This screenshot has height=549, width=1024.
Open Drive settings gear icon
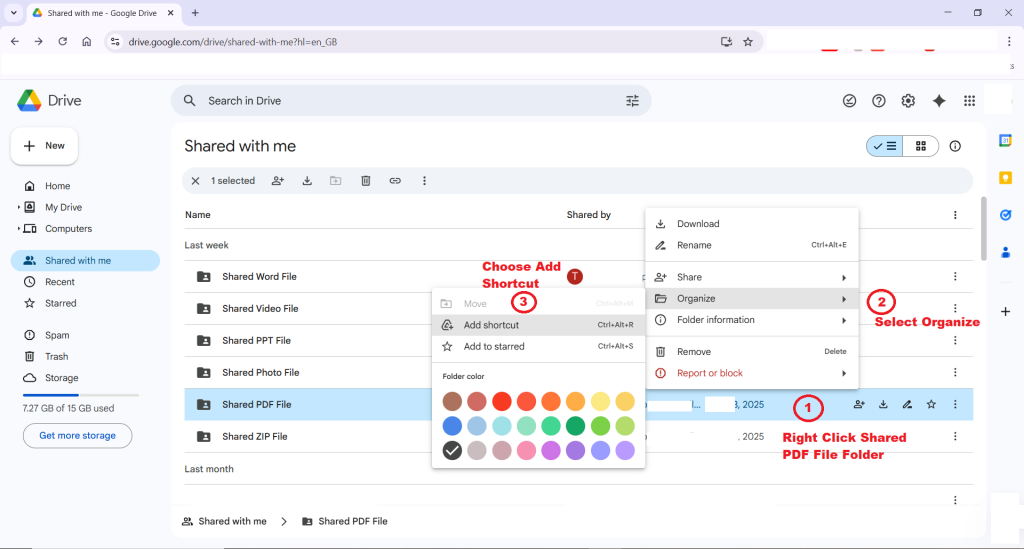[x=908, y=101]
